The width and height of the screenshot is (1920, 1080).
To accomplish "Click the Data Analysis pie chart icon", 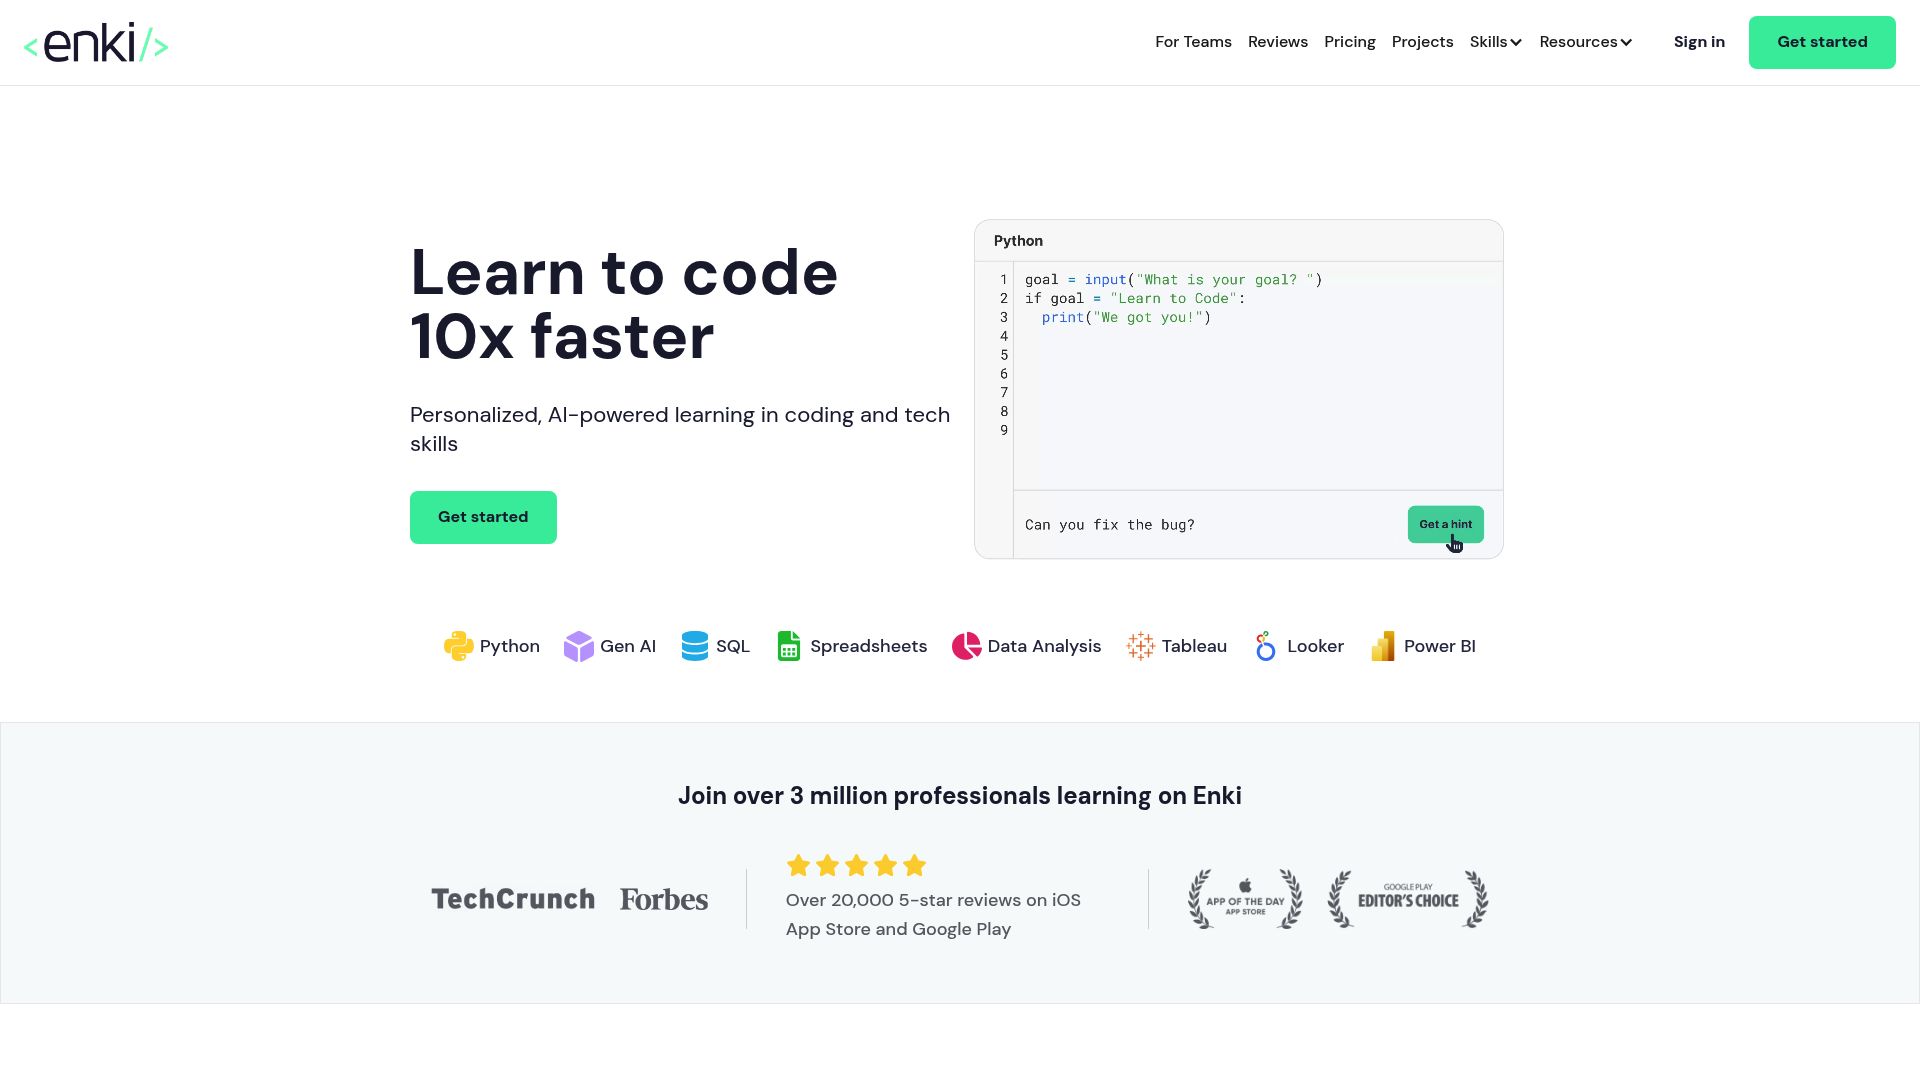I will 966,646.
